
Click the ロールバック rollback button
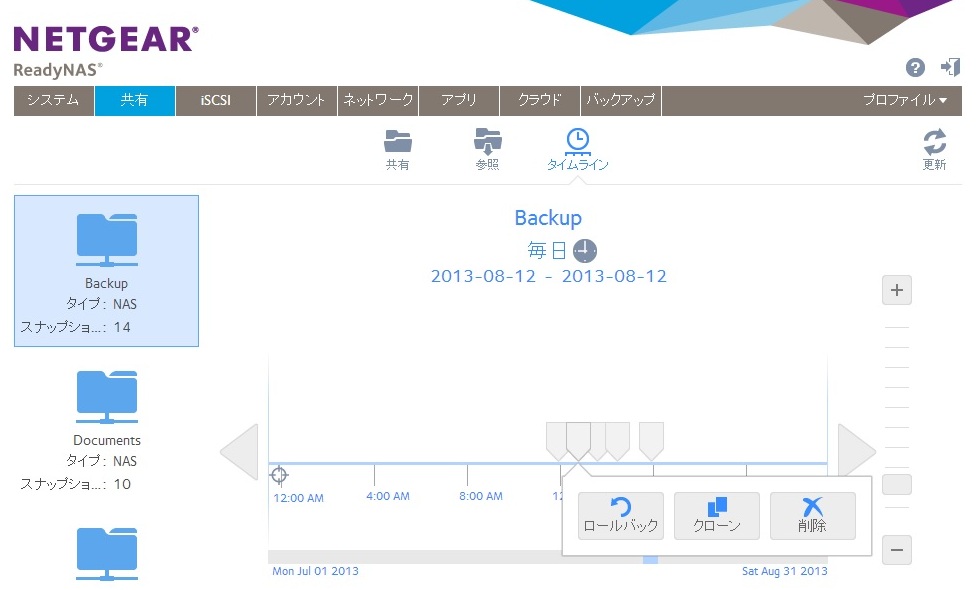[x=621, y=516]
